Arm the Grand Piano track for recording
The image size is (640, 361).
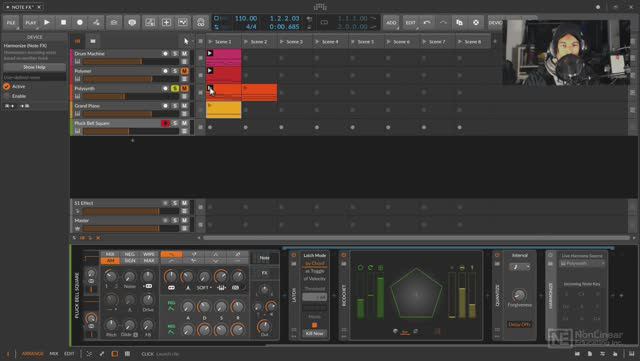tap(165, 106)
